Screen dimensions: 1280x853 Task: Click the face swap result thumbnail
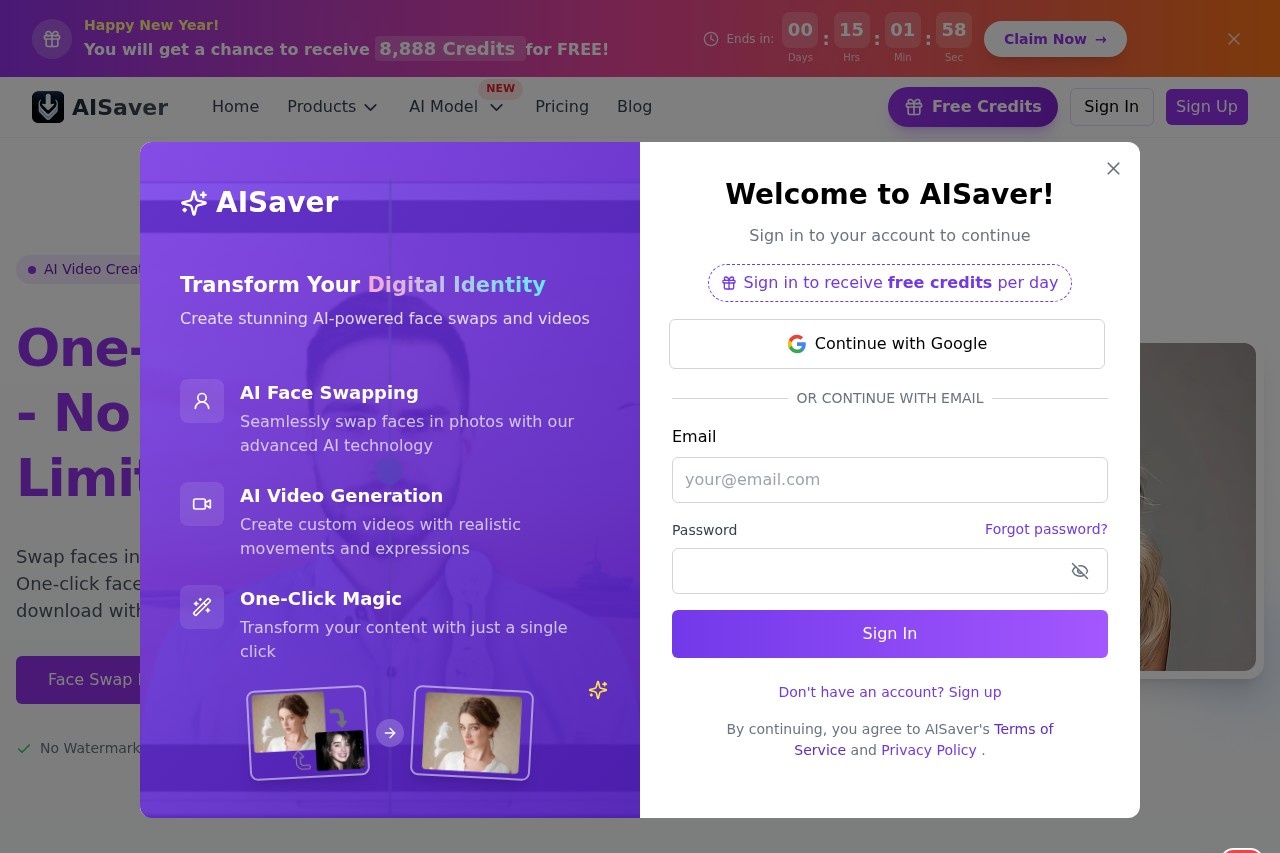point(470,732)
